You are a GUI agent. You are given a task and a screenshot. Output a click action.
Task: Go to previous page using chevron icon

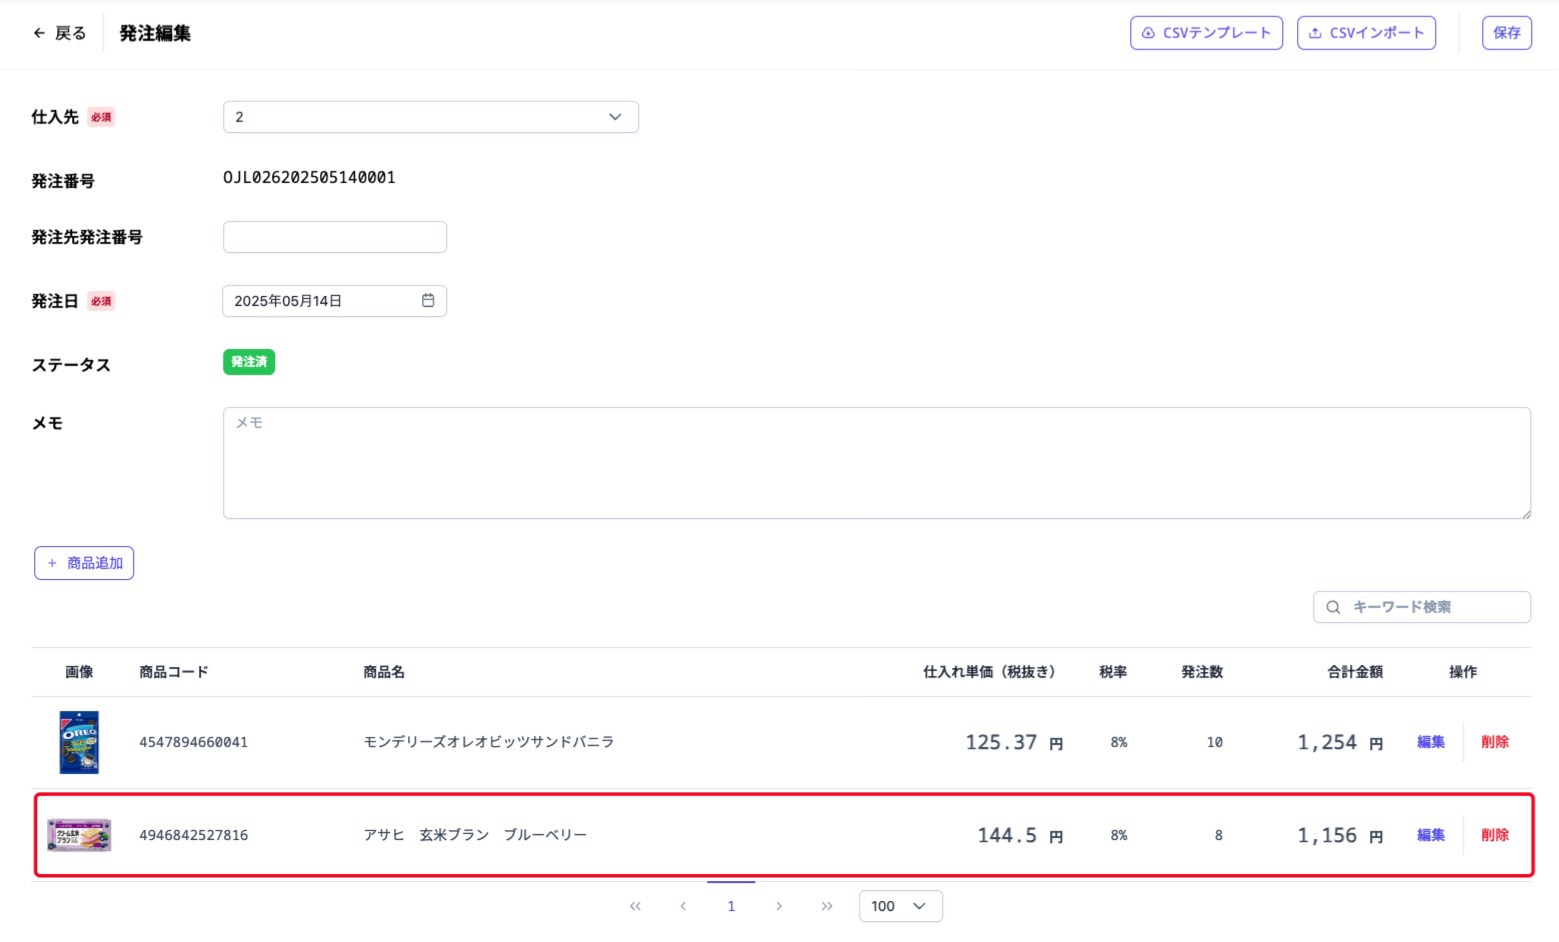683,906
